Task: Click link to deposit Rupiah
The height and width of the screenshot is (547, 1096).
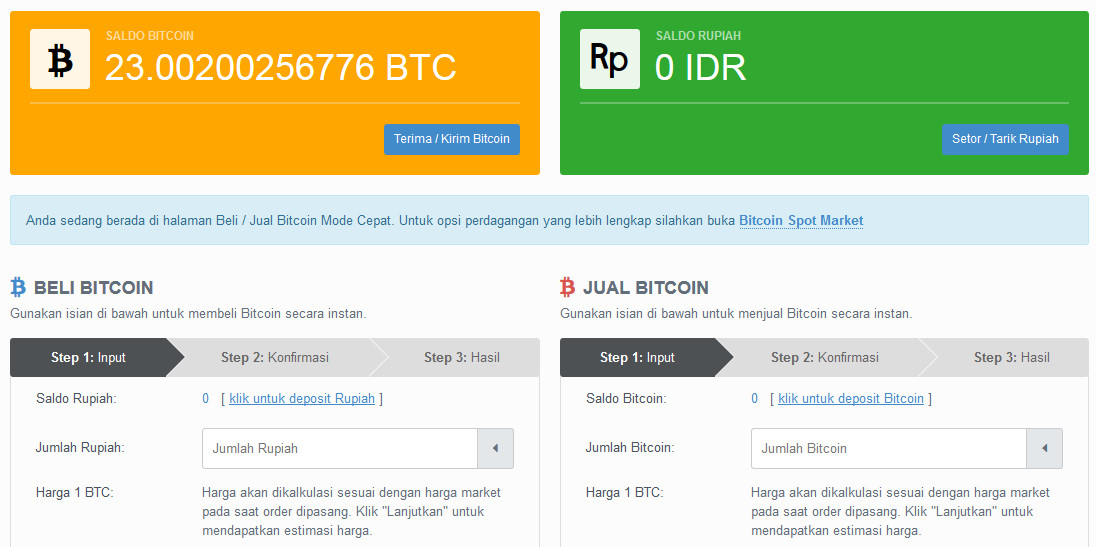Action: point(302,399)
